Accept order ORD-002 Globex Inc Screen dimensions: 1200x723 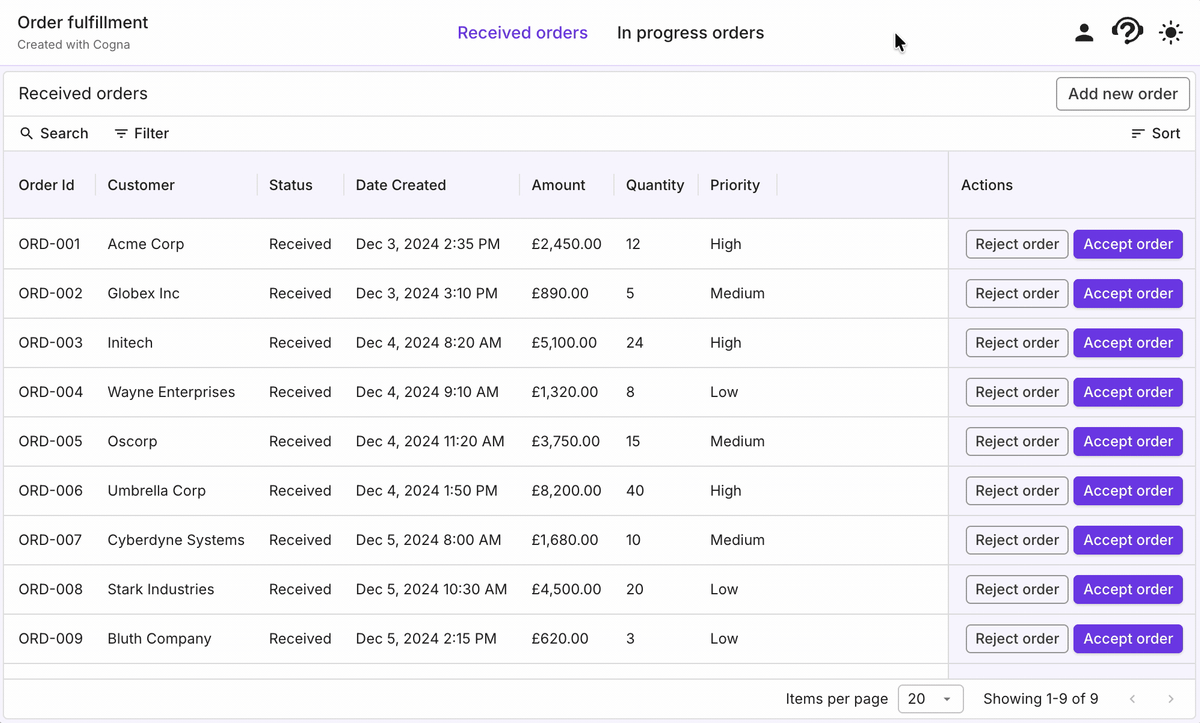pos(1128,293)
